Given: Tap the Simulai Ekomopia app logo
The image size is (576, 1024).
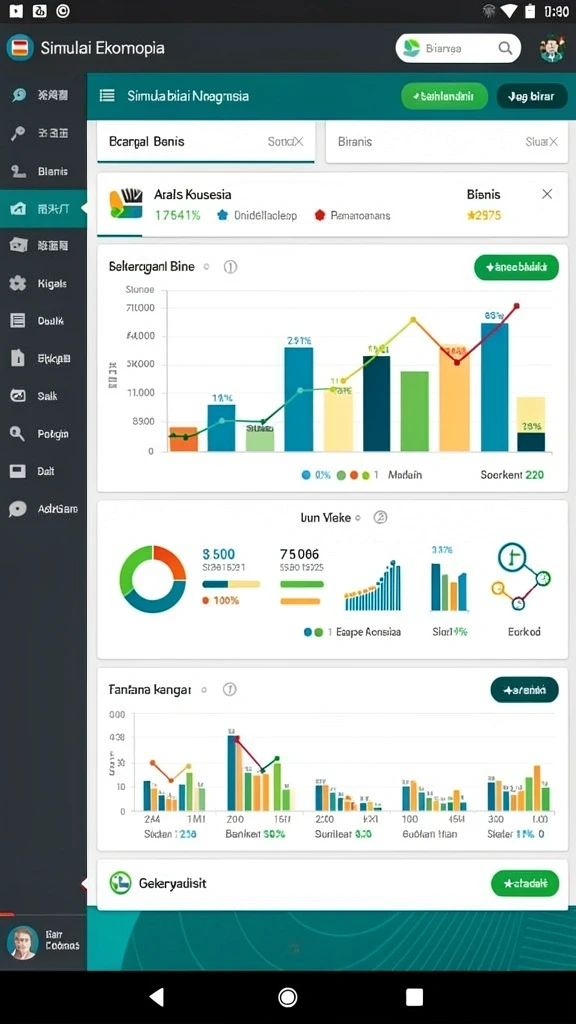Looking at the screenshot, I should (20, 48).
